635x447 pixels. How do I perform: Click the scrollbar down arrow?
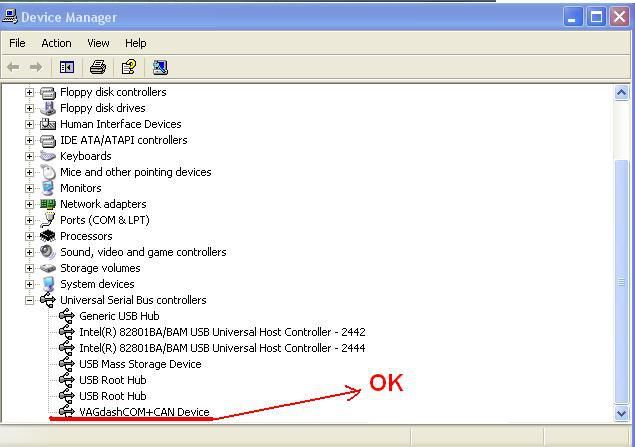[621, 414]
